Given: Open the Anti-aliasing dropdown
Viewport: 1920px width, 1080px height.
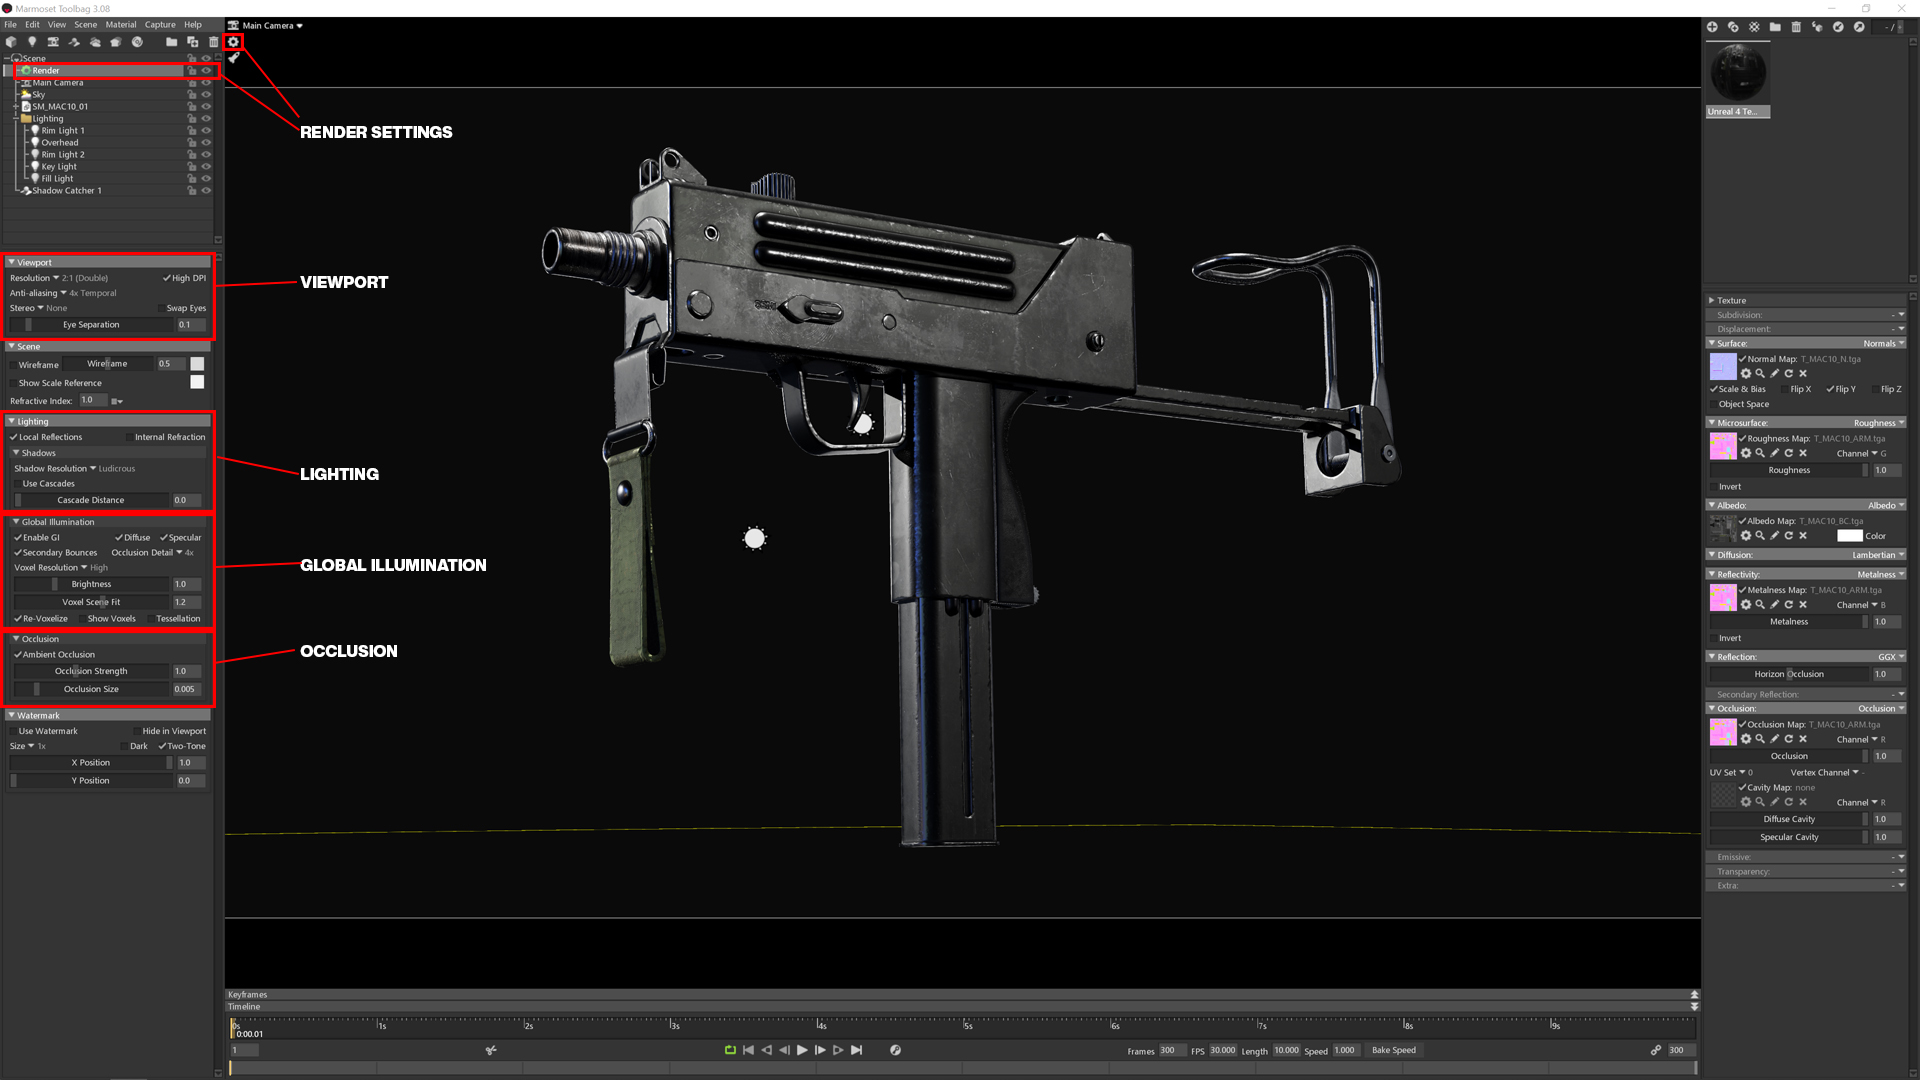Looking at the screenshot, I should click(x=38, y=293).
